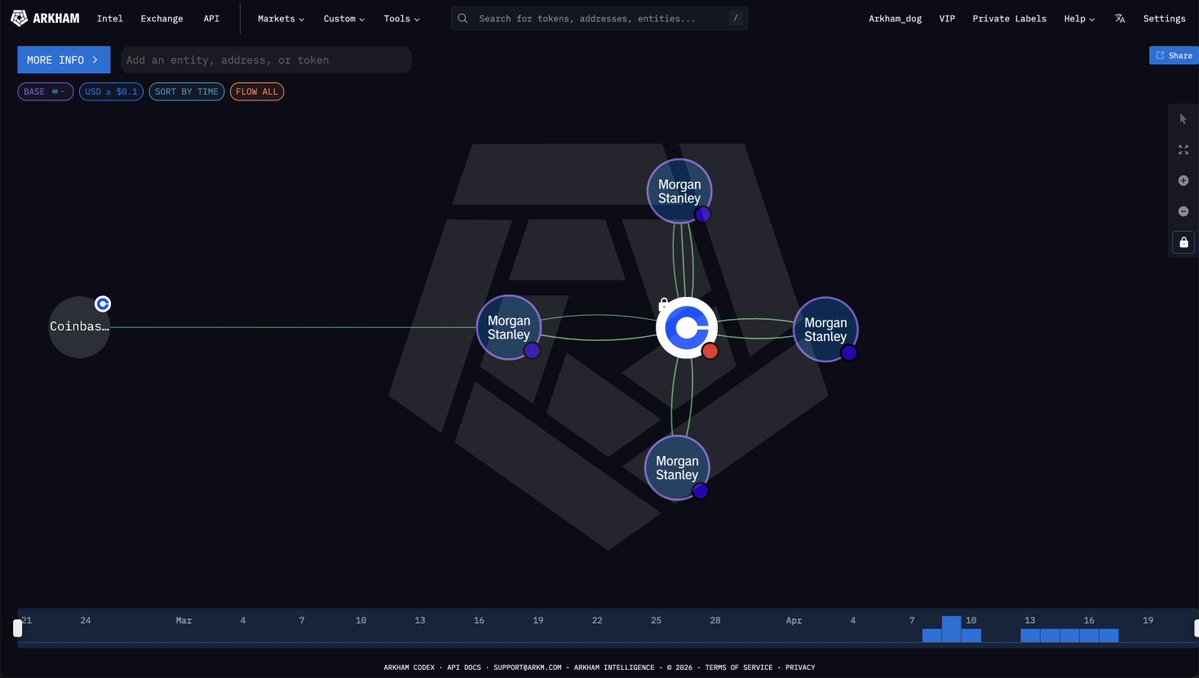Image resolution: width=1199 pixels, height=678 pixels.
Task: Click the red dot on Coinbase node
Action: coord(710,351)
